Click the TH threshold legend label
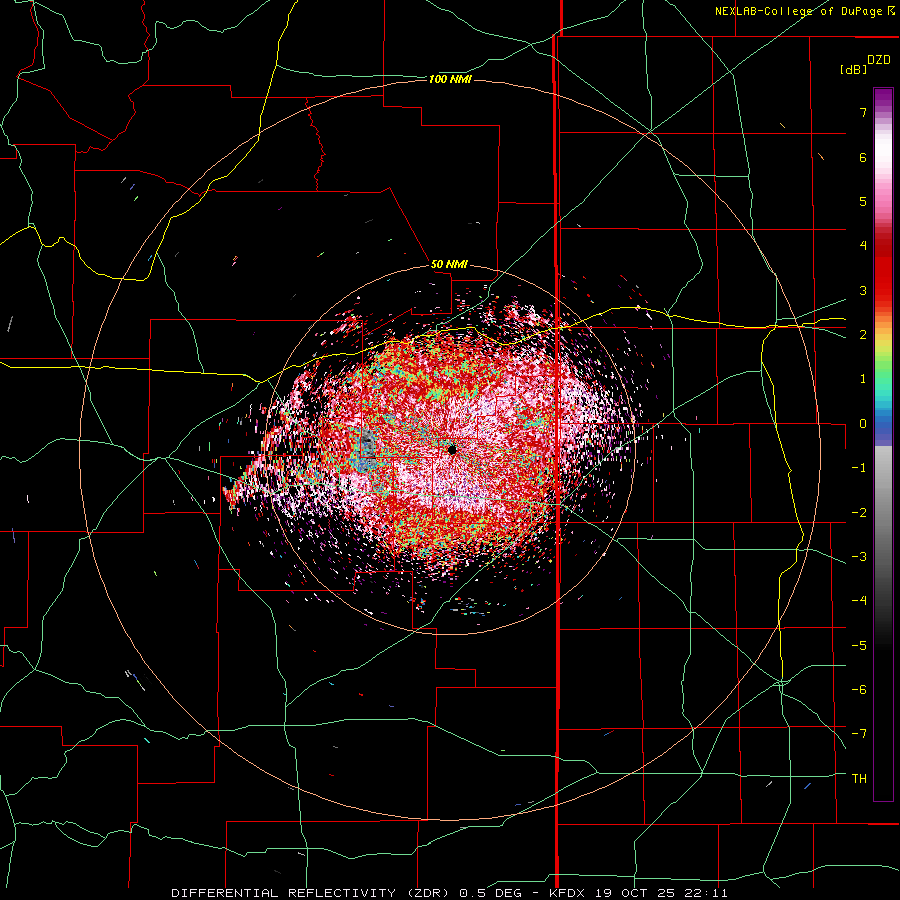This screenshot has height=900, width=900. (859, 779)
